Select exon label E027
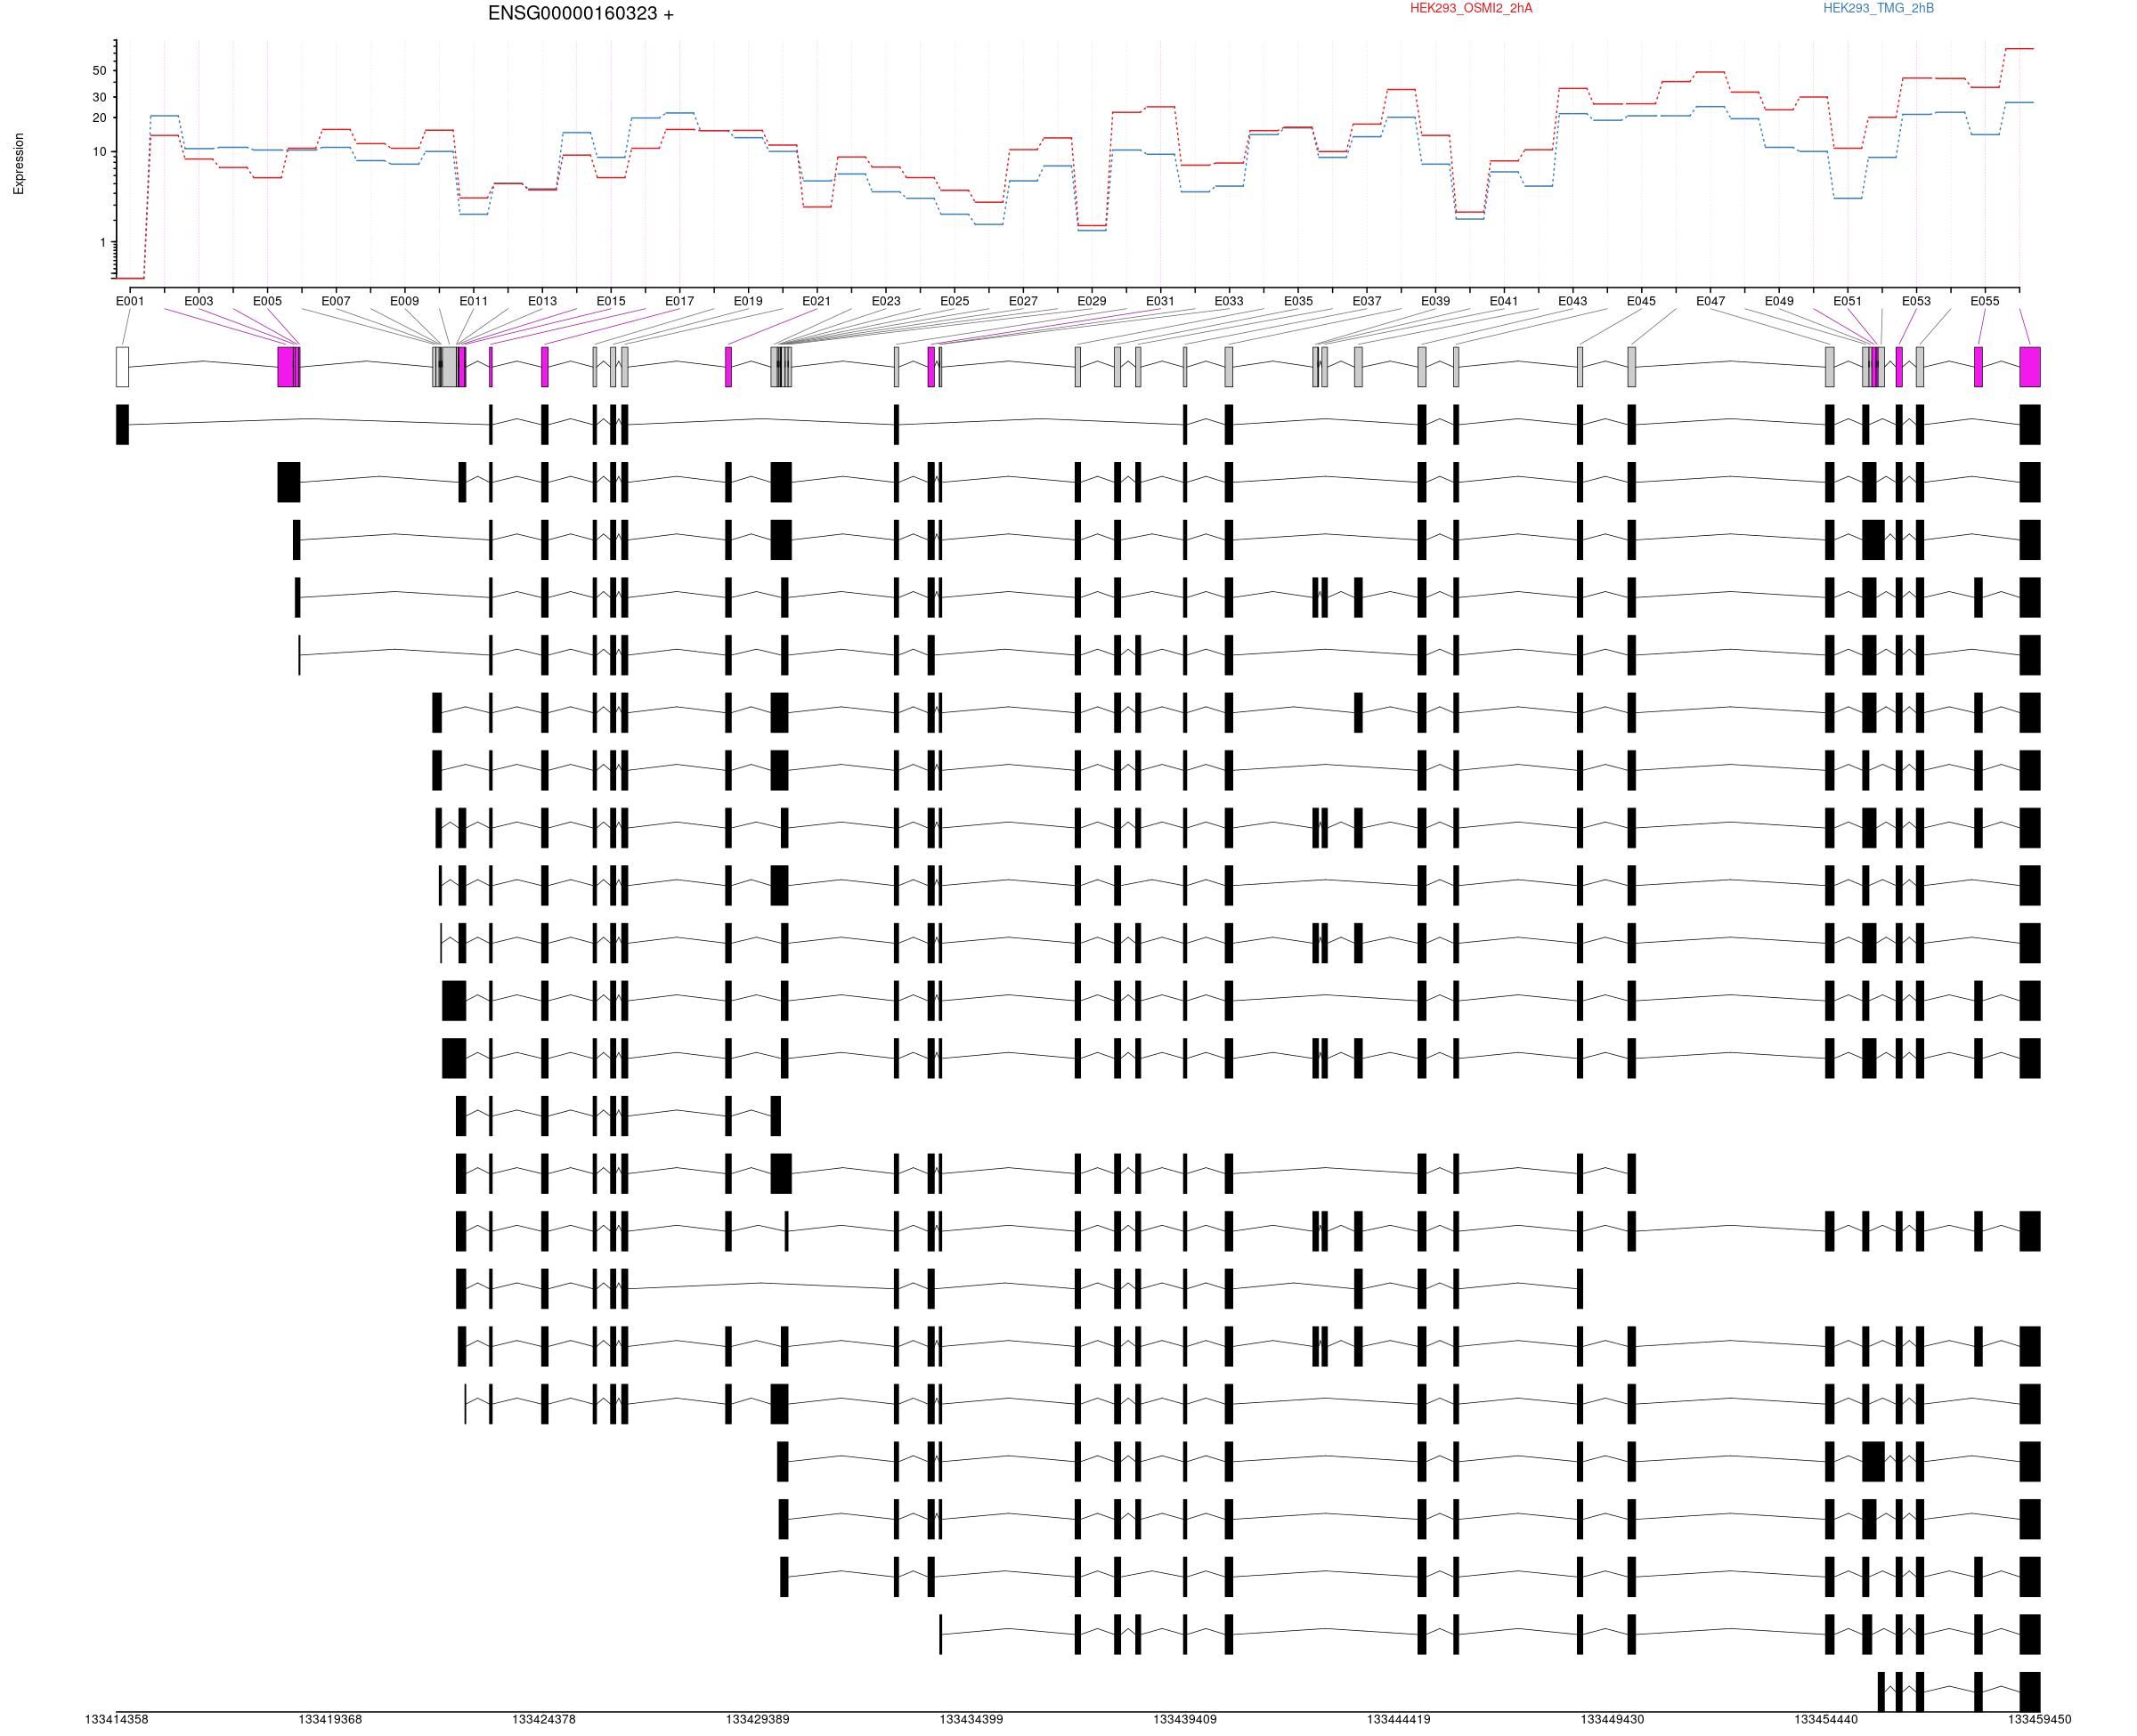The image size is (2137, 1736). pyautogui.click(x=1023, y=301)
